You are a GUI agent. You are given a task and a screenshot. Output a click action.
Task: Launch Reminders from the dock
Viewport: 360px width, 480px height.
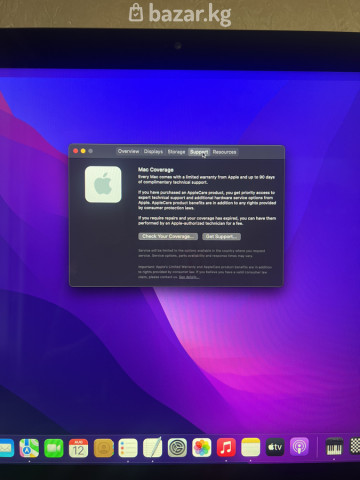(x=128, y=447)
